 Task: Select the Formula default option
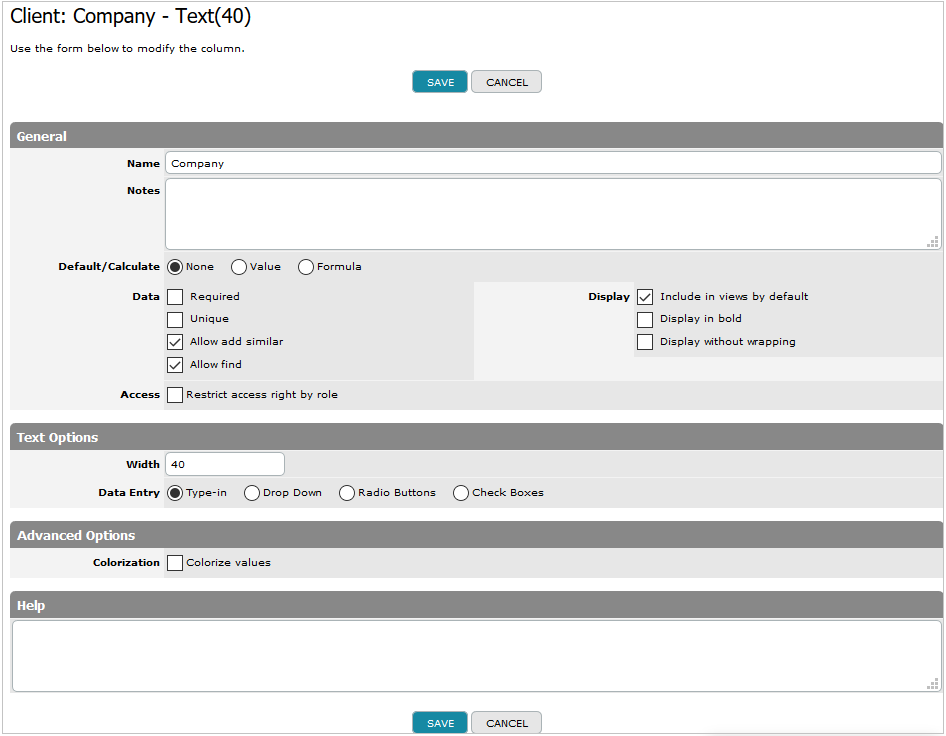306,267
